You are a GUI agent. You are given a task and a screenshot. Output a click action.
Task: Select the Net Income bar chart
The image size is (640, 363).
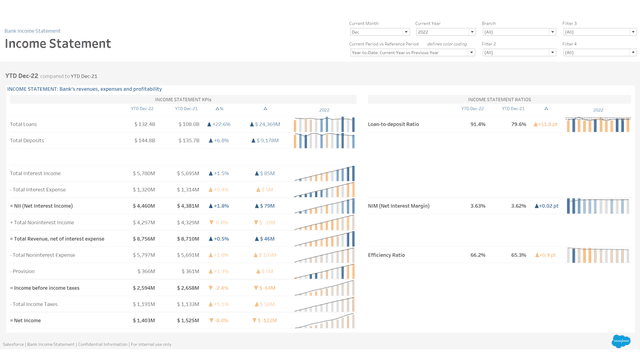[x=324, y=321]
